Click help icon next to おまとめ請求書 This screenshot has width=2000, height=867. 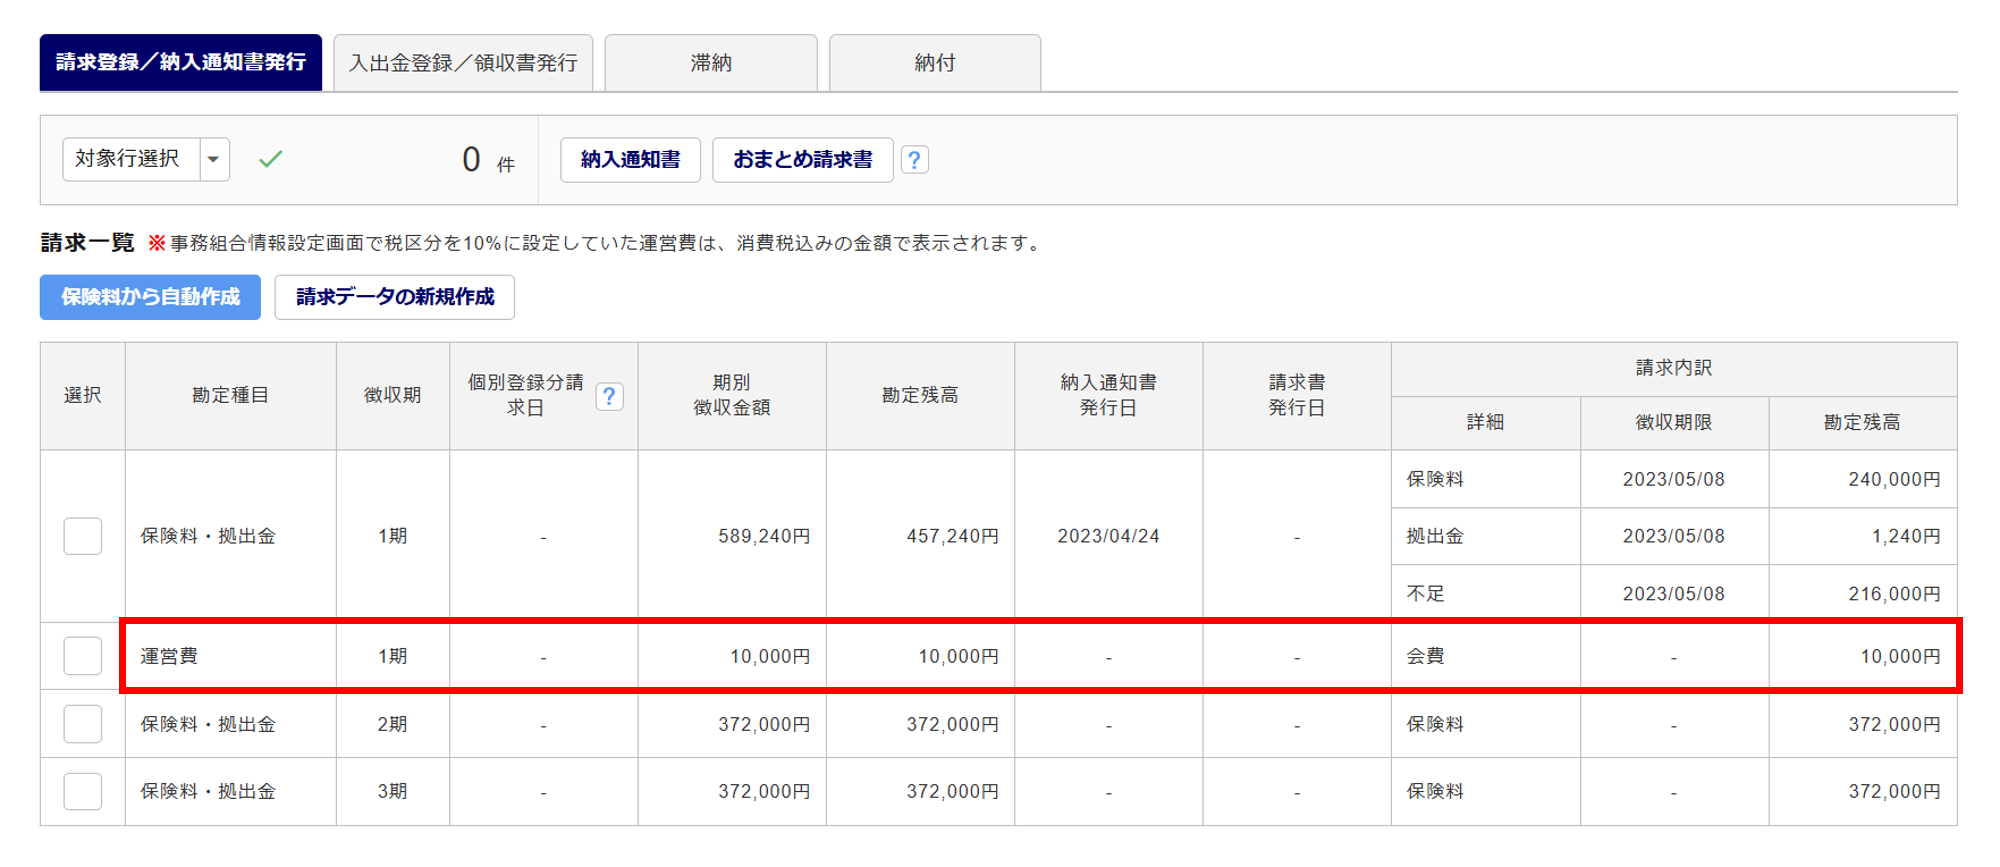[x=914, y=160]
